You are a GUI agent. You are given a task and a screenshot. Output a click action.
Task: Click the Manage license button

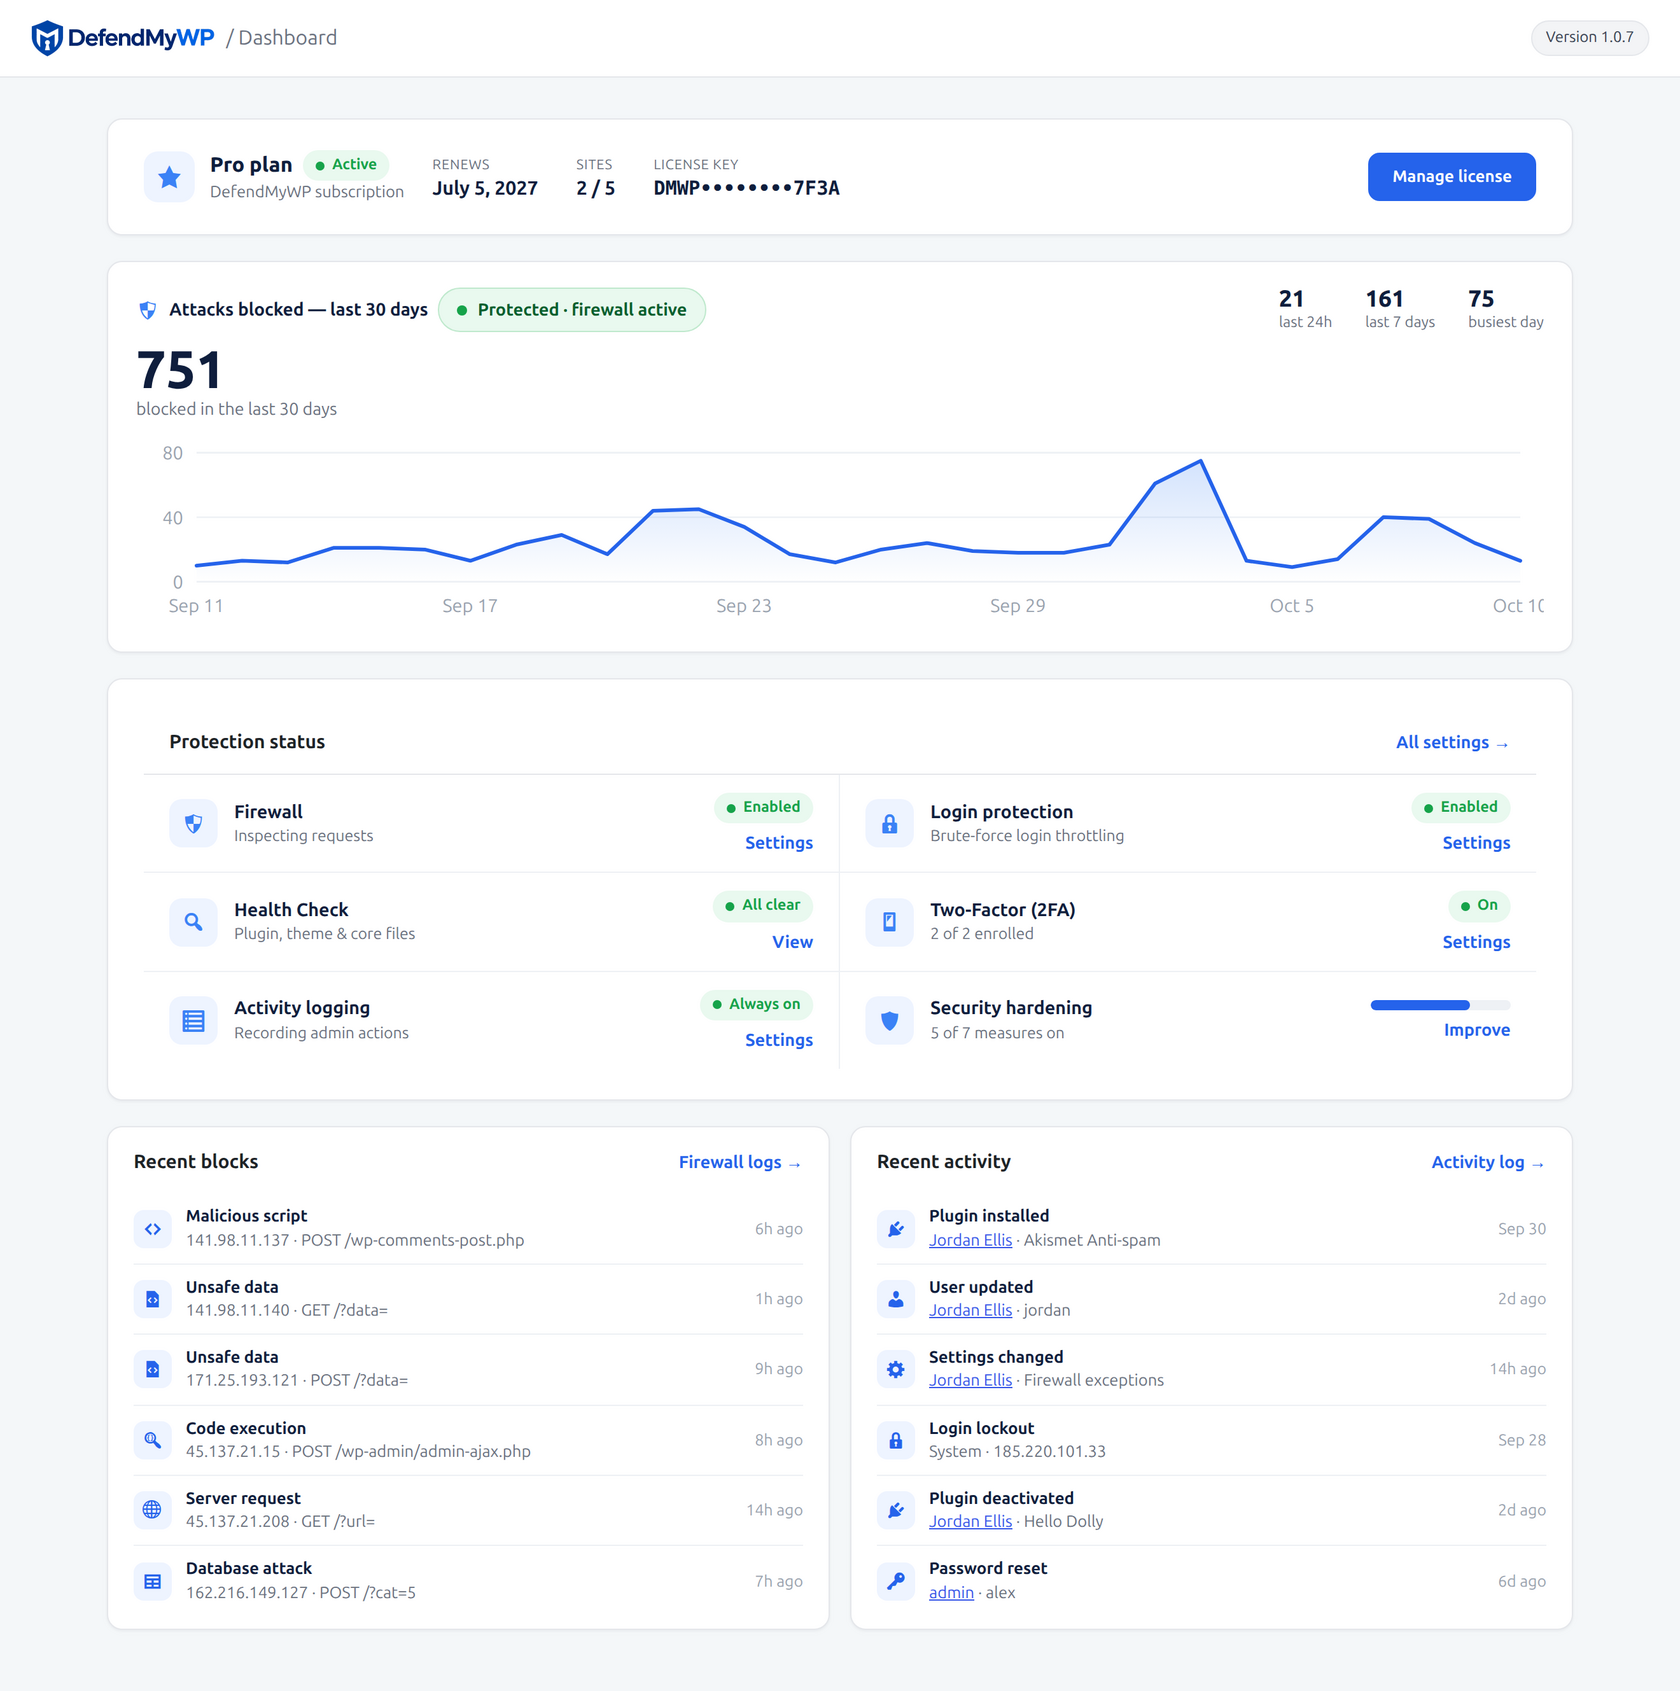click(1451, 177)
